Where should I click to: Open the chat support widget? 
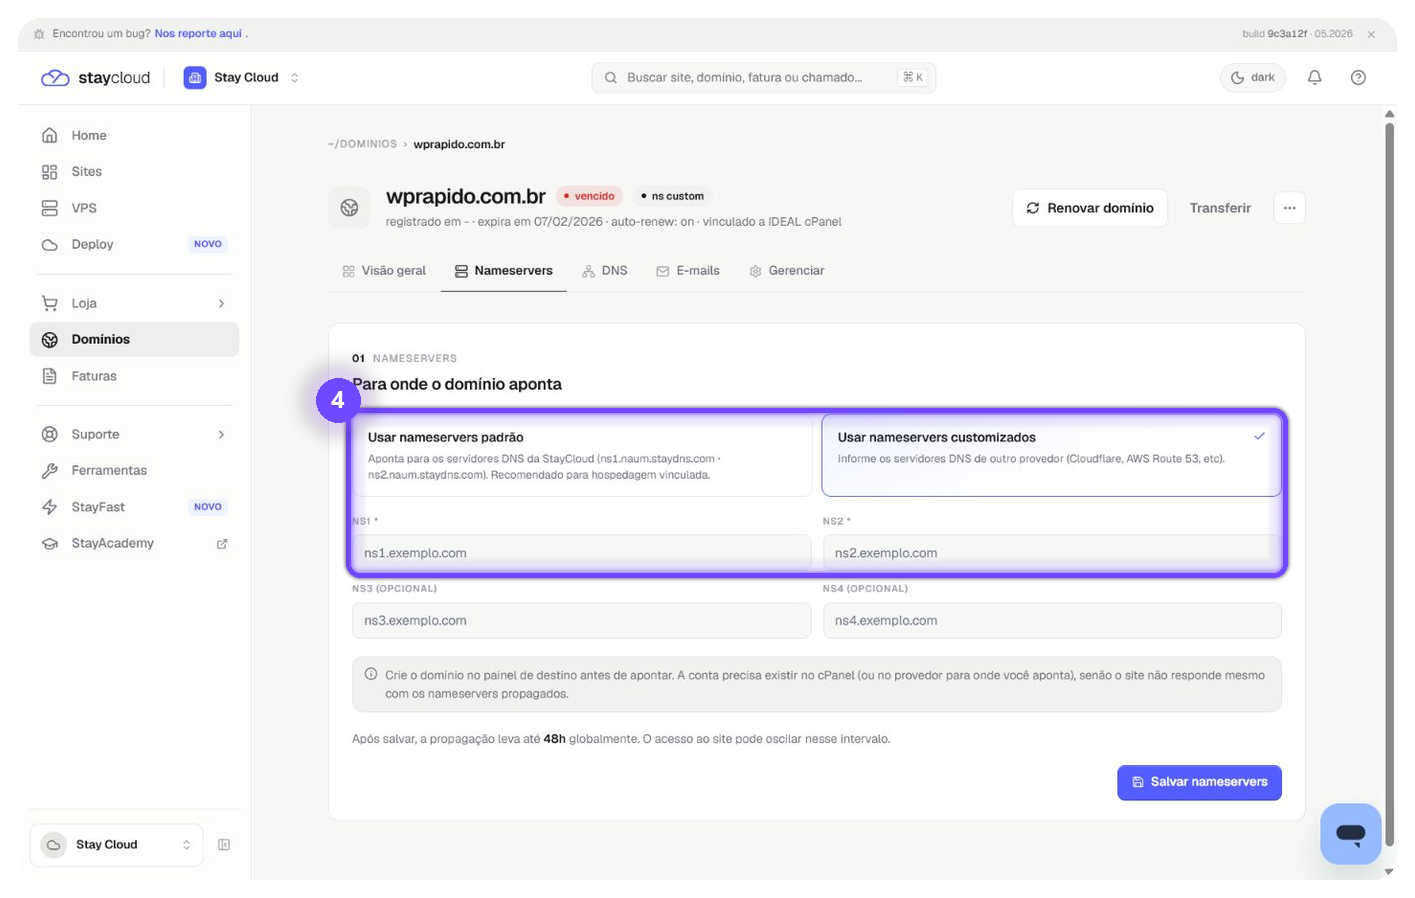1350,833
